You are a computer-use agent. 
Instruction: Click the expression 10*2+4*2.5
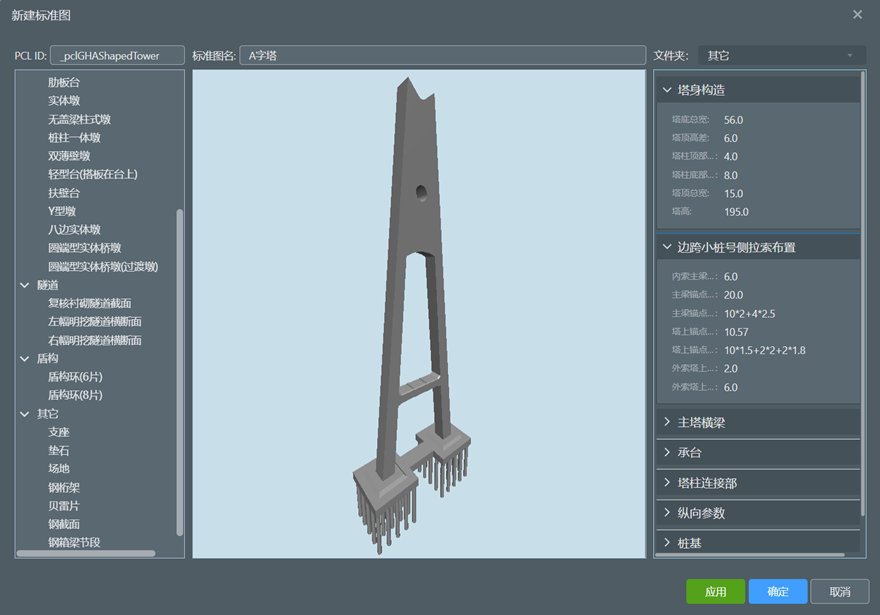click(749, 314)
